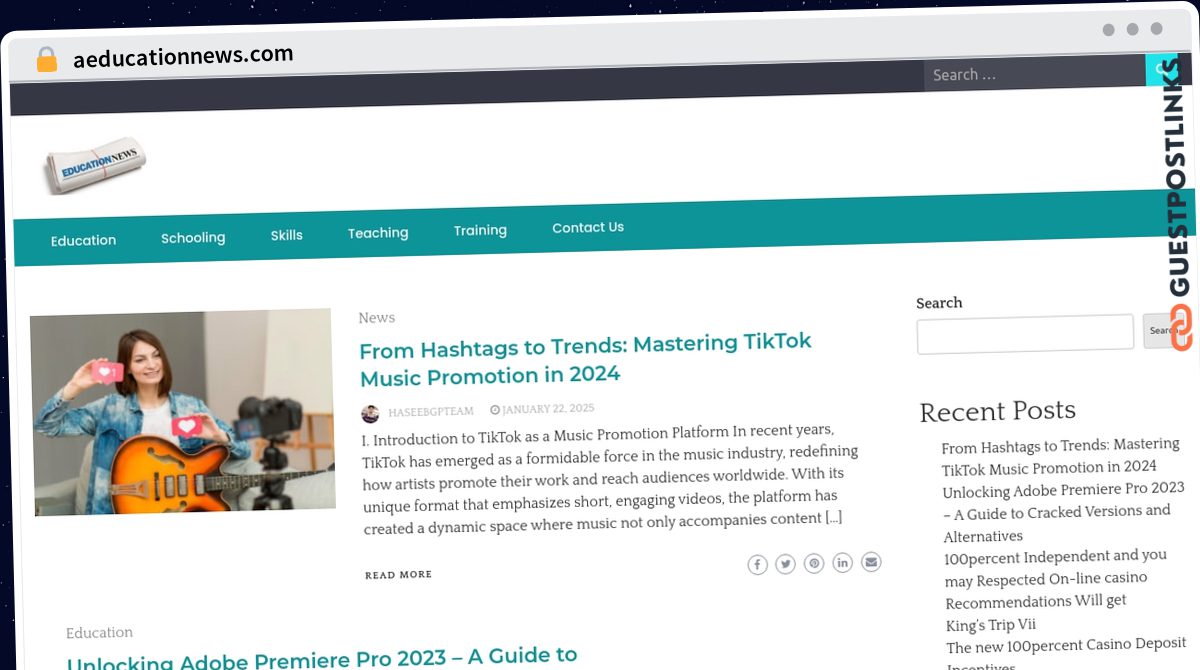
Task: Share the TikTok article on Twitter
Action: pyautogui.click(x=786, y=564)
